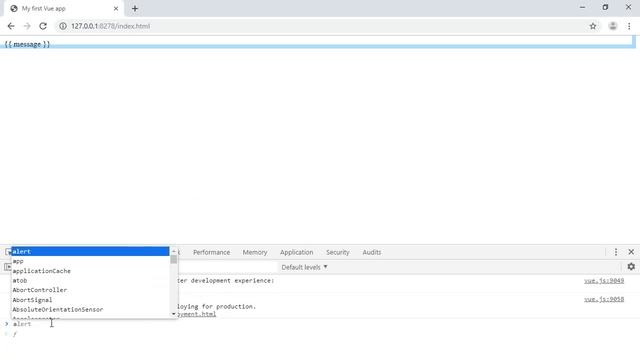
Task: Click the {{ message }} page text
Action: (x=27, y=44)
